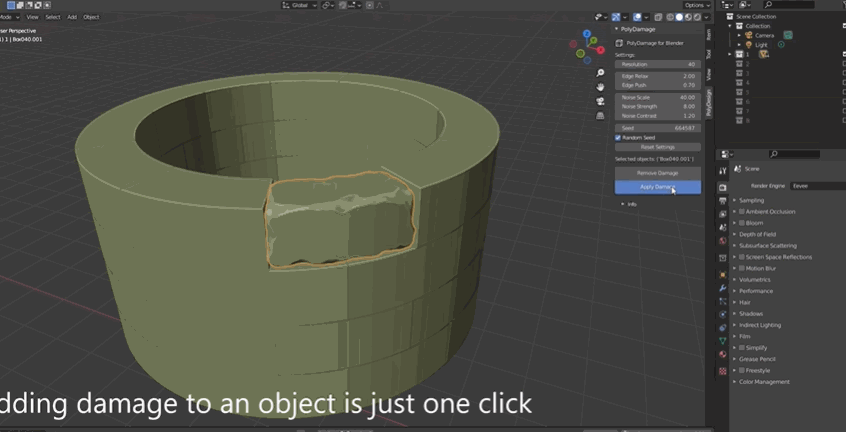Select wireframe viewport shading mode
The width and height of the screenshot is (846, 432).
tap(671, 17)
